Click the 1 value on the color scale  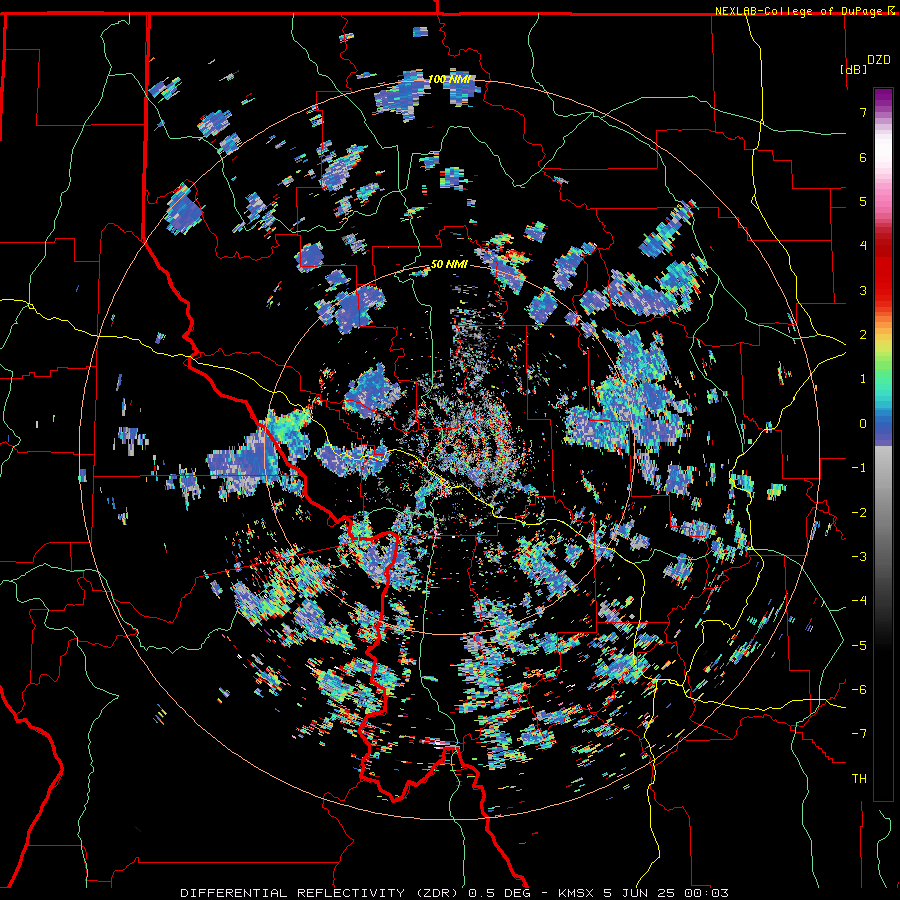tap(863, 379)
